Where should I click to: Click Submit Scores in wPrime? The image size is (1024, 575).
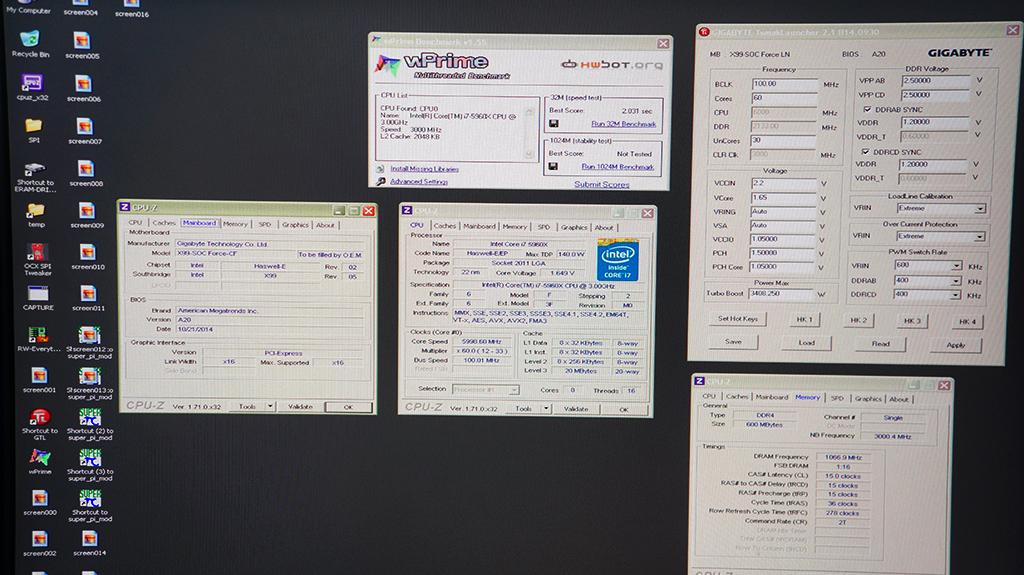(601, 184)
